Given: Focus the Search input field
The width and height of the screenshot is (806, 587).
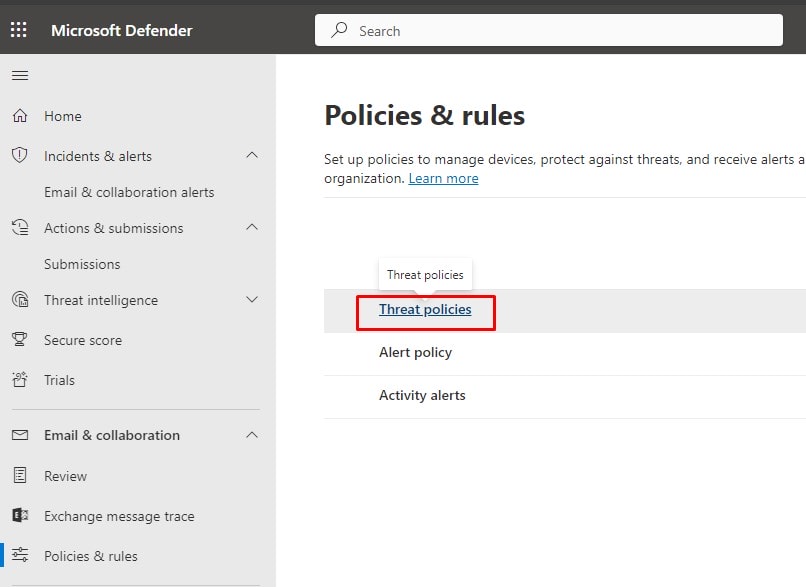Looking at the screenshot, I should (x=549, y=30).
